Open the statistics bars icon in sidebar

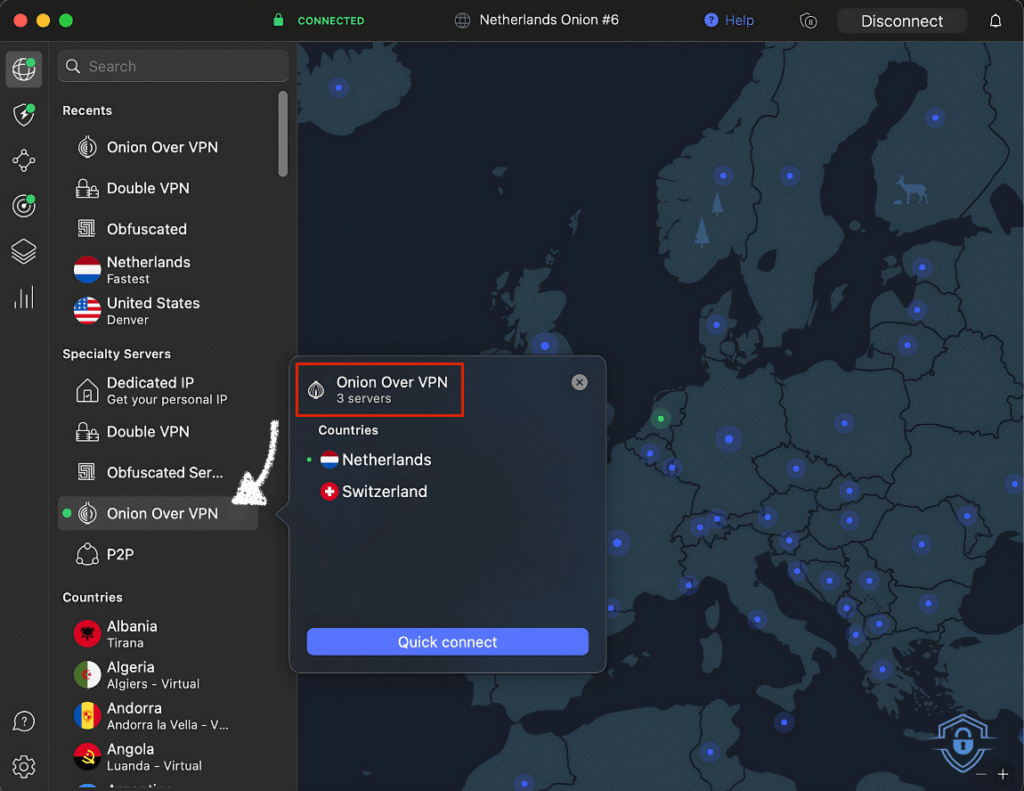click(x=24, y=298)
